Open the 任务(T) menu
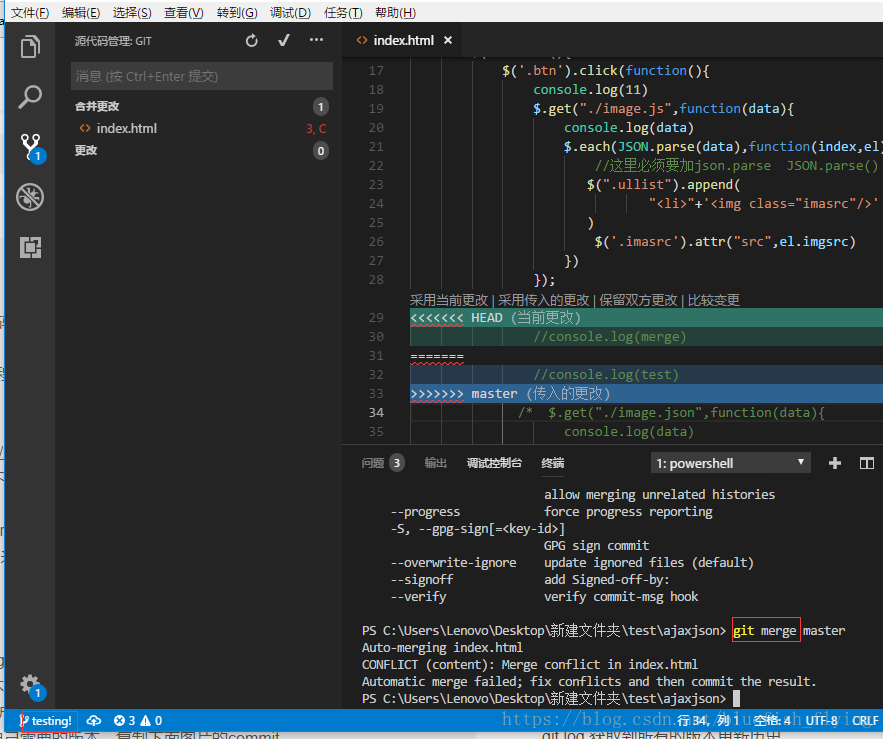Screen dimensions: 883x739 pyautogui.click(x=343, y=12)
